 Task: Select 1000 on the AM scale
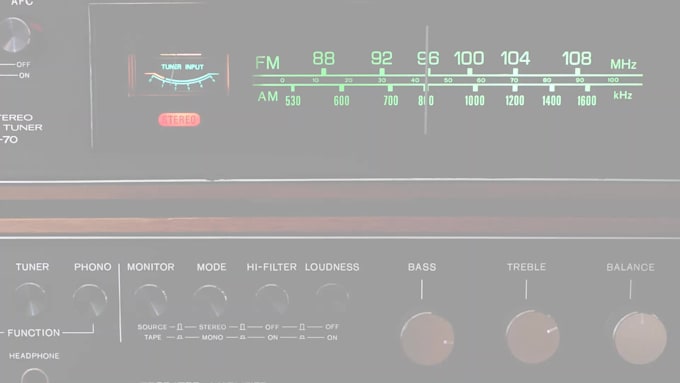(474, 101)
